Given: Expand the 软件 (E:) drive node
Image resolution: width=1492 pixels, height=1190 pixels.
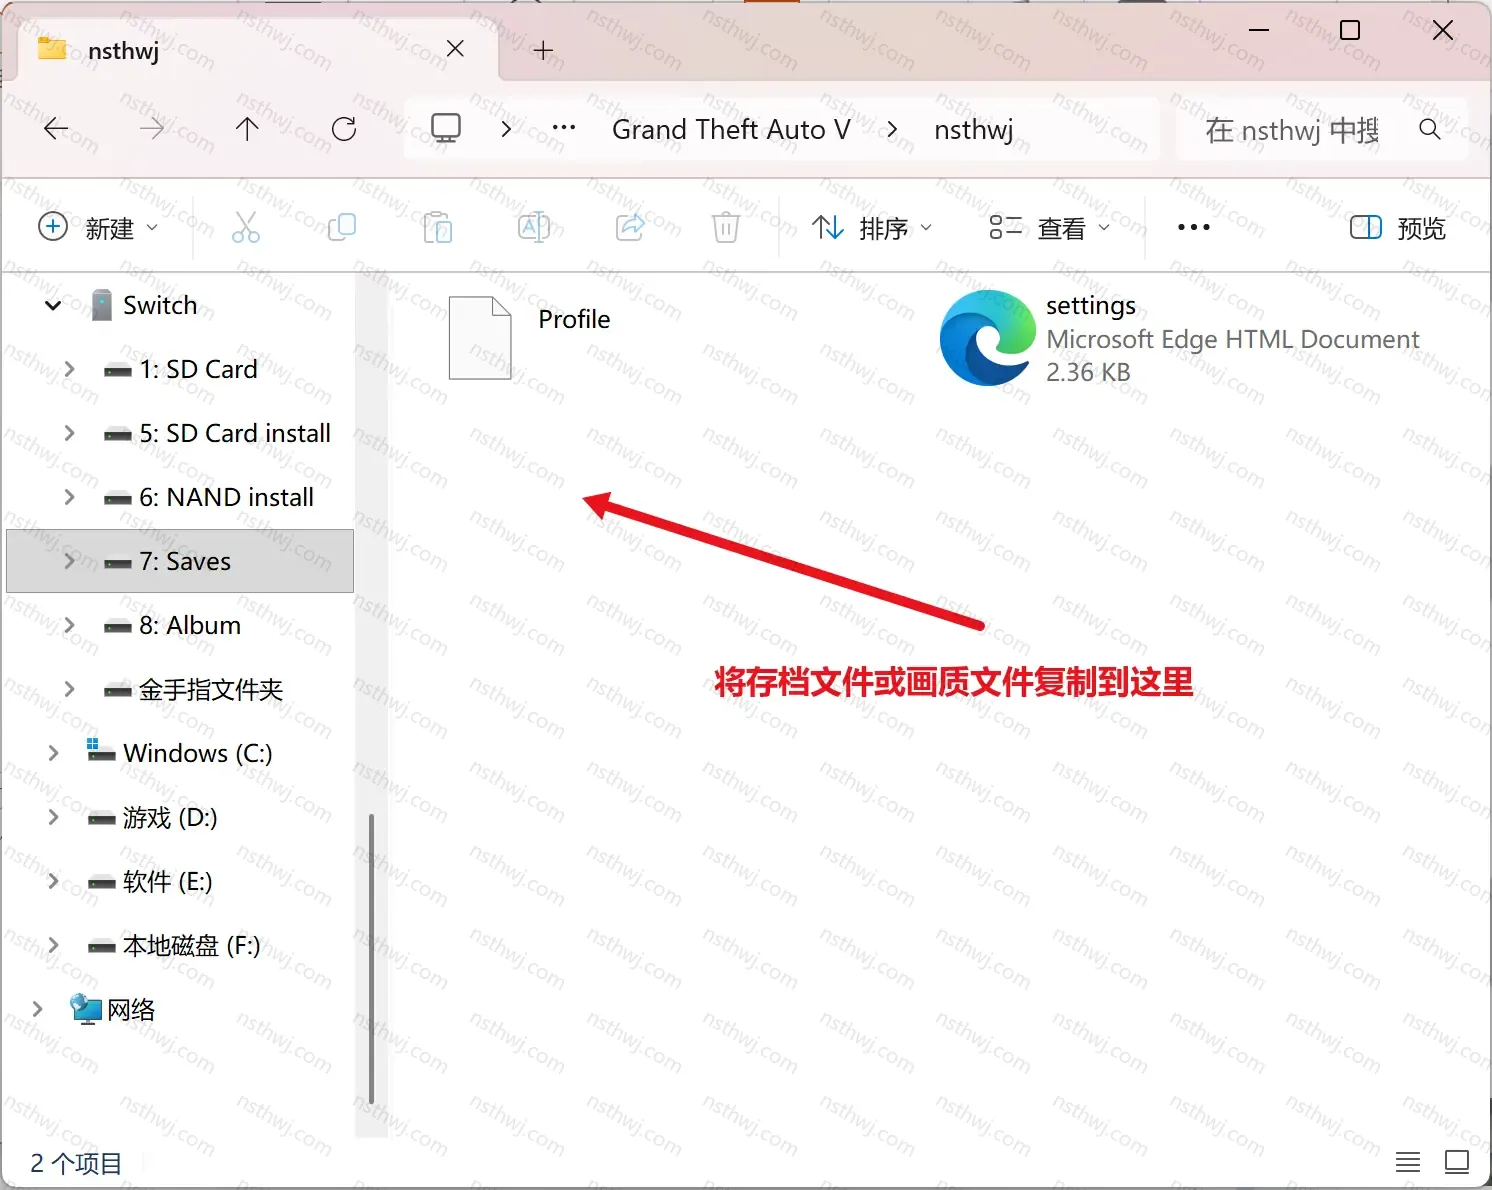Looking at the screenshot, I should tap(53, 881).
